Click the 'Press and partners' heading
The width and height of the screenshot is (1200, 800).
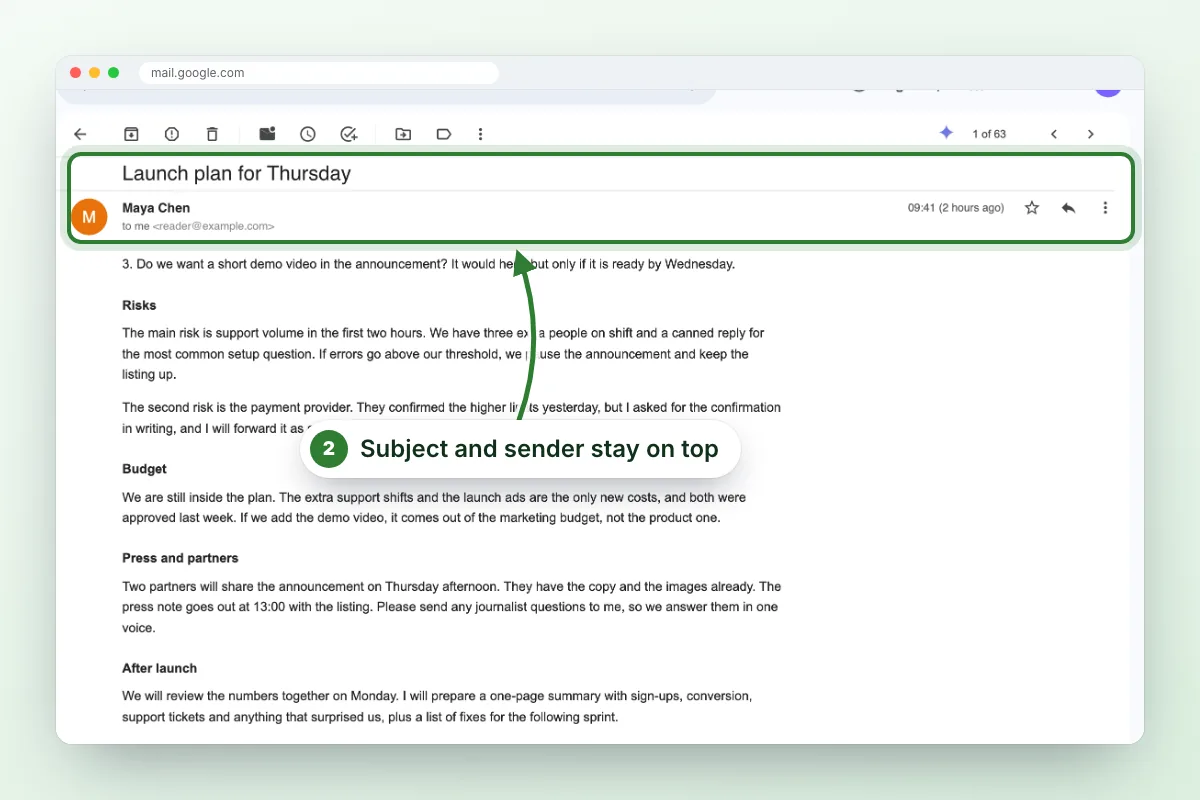point(180,558)
